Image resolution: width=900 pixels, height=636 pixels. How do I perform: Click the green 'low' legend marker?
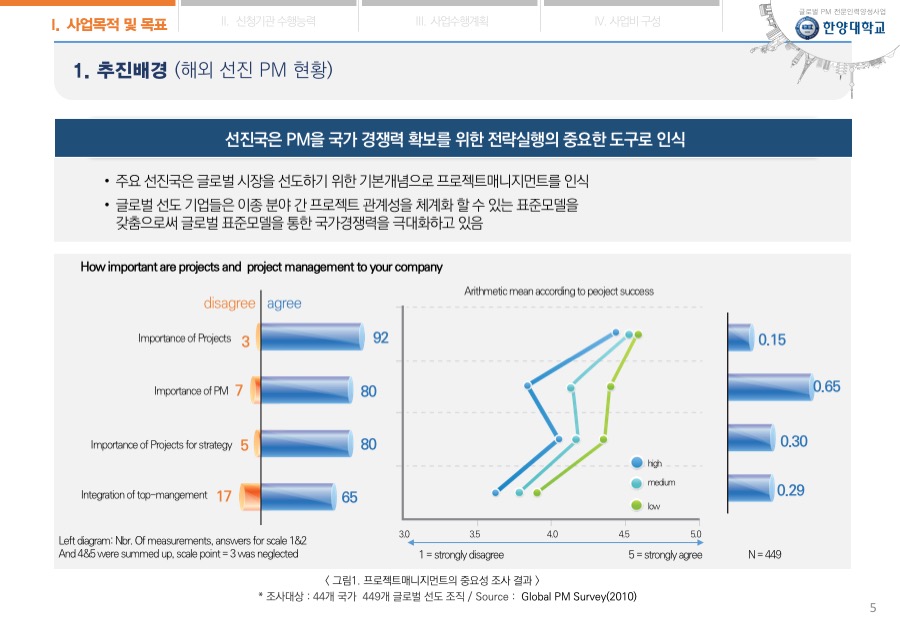(x=637, y=505)
